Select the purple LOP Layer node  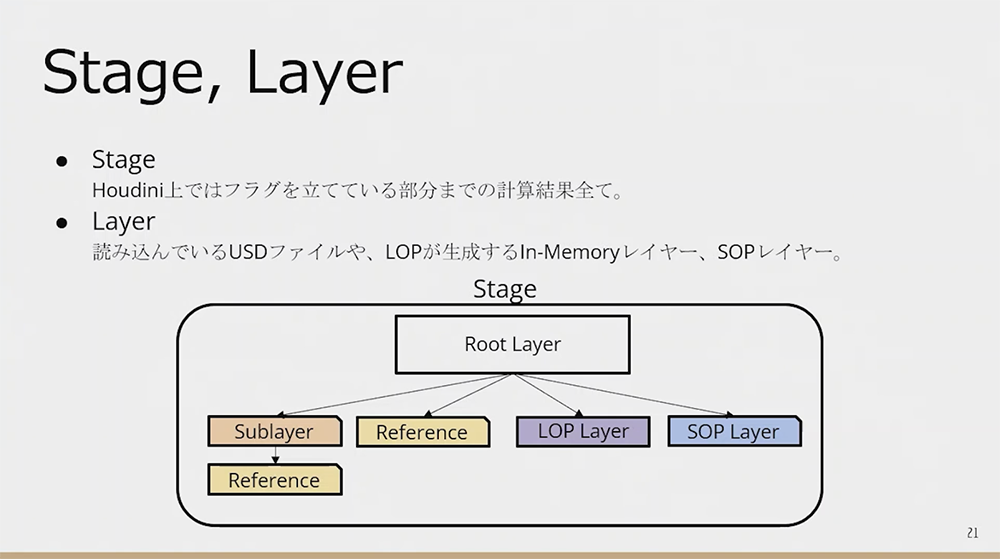(583, 432)
